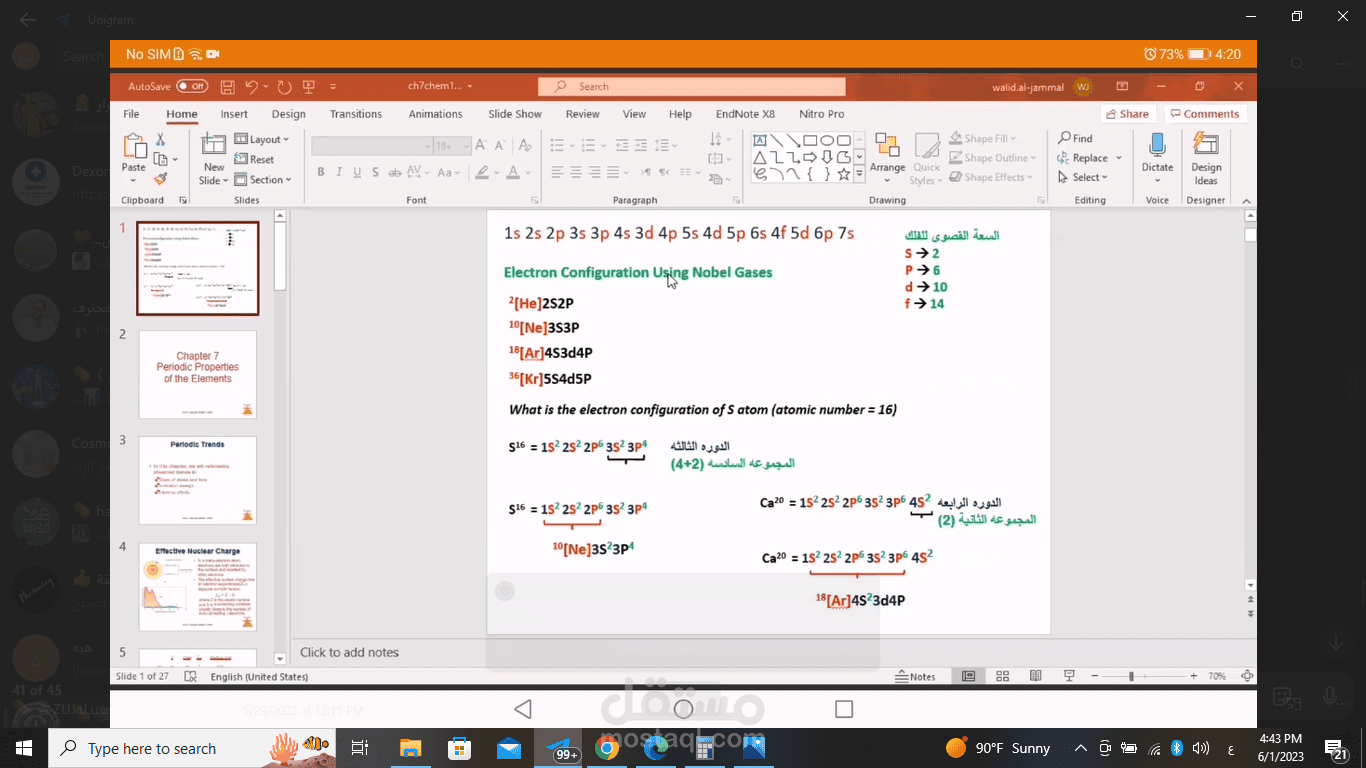Click the Format Painter brush icon
1366x768 pixels.
click(x=160, y=179)
